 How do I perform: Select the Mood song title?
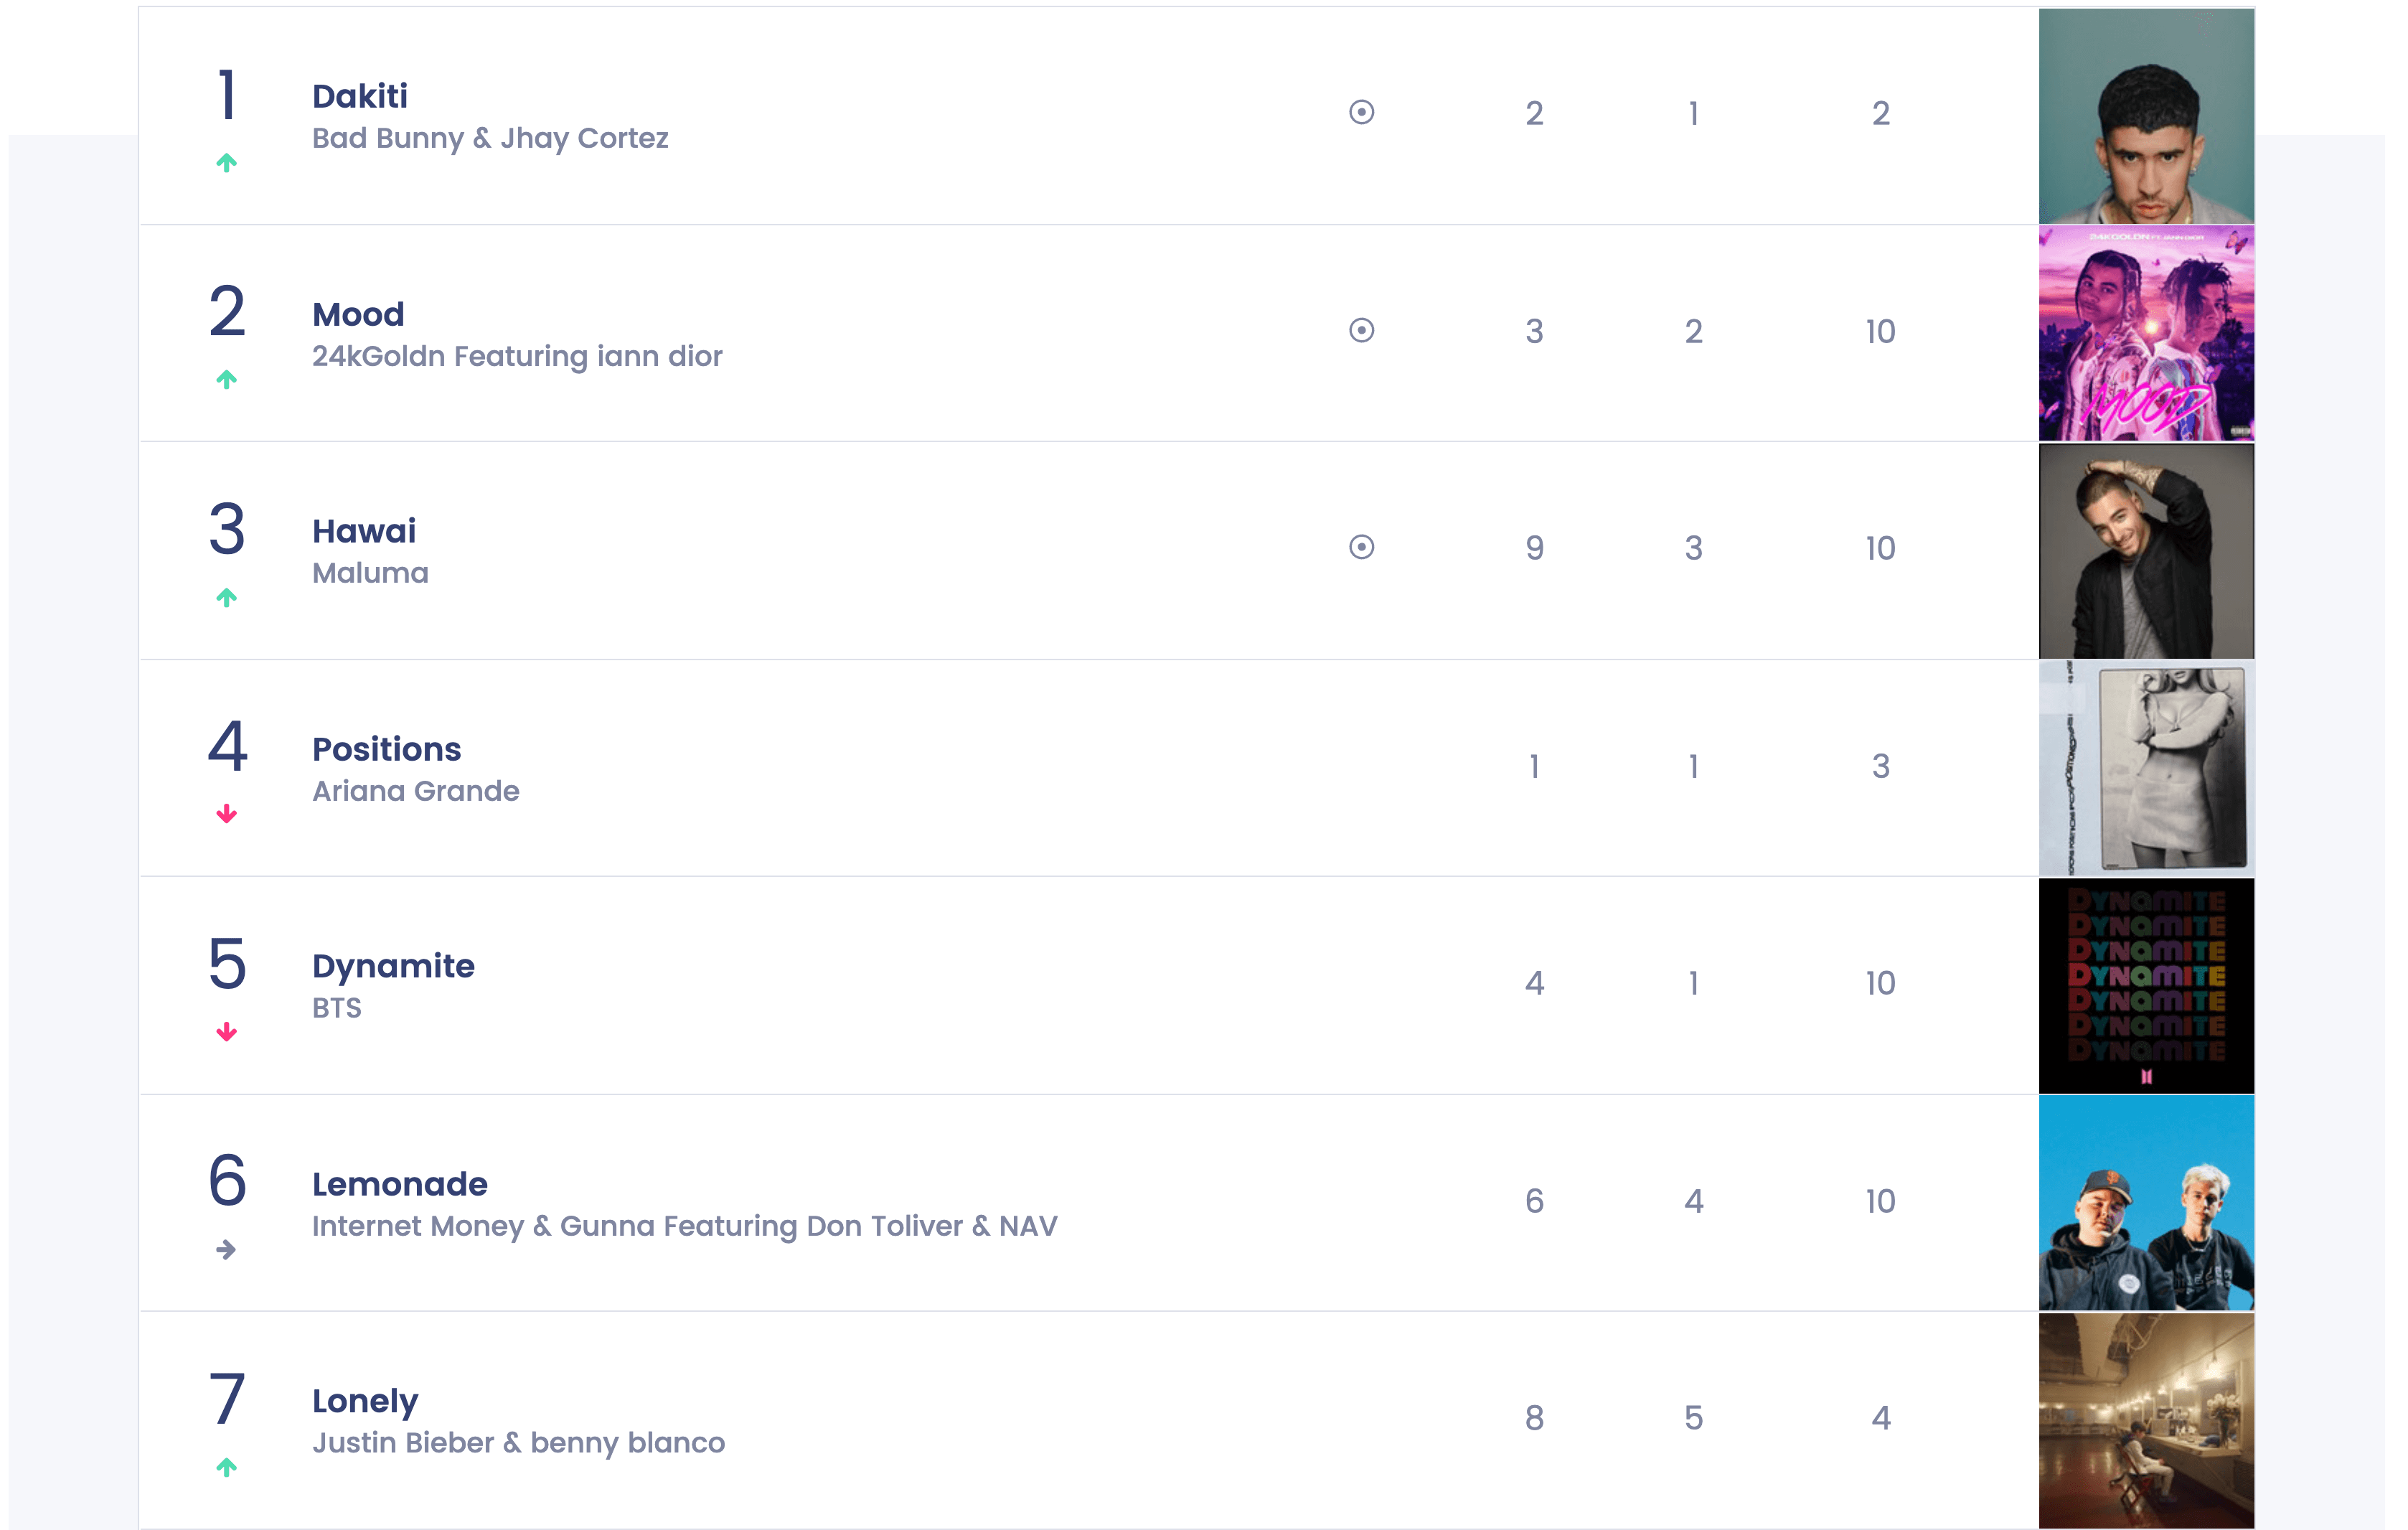click(358, 314)
